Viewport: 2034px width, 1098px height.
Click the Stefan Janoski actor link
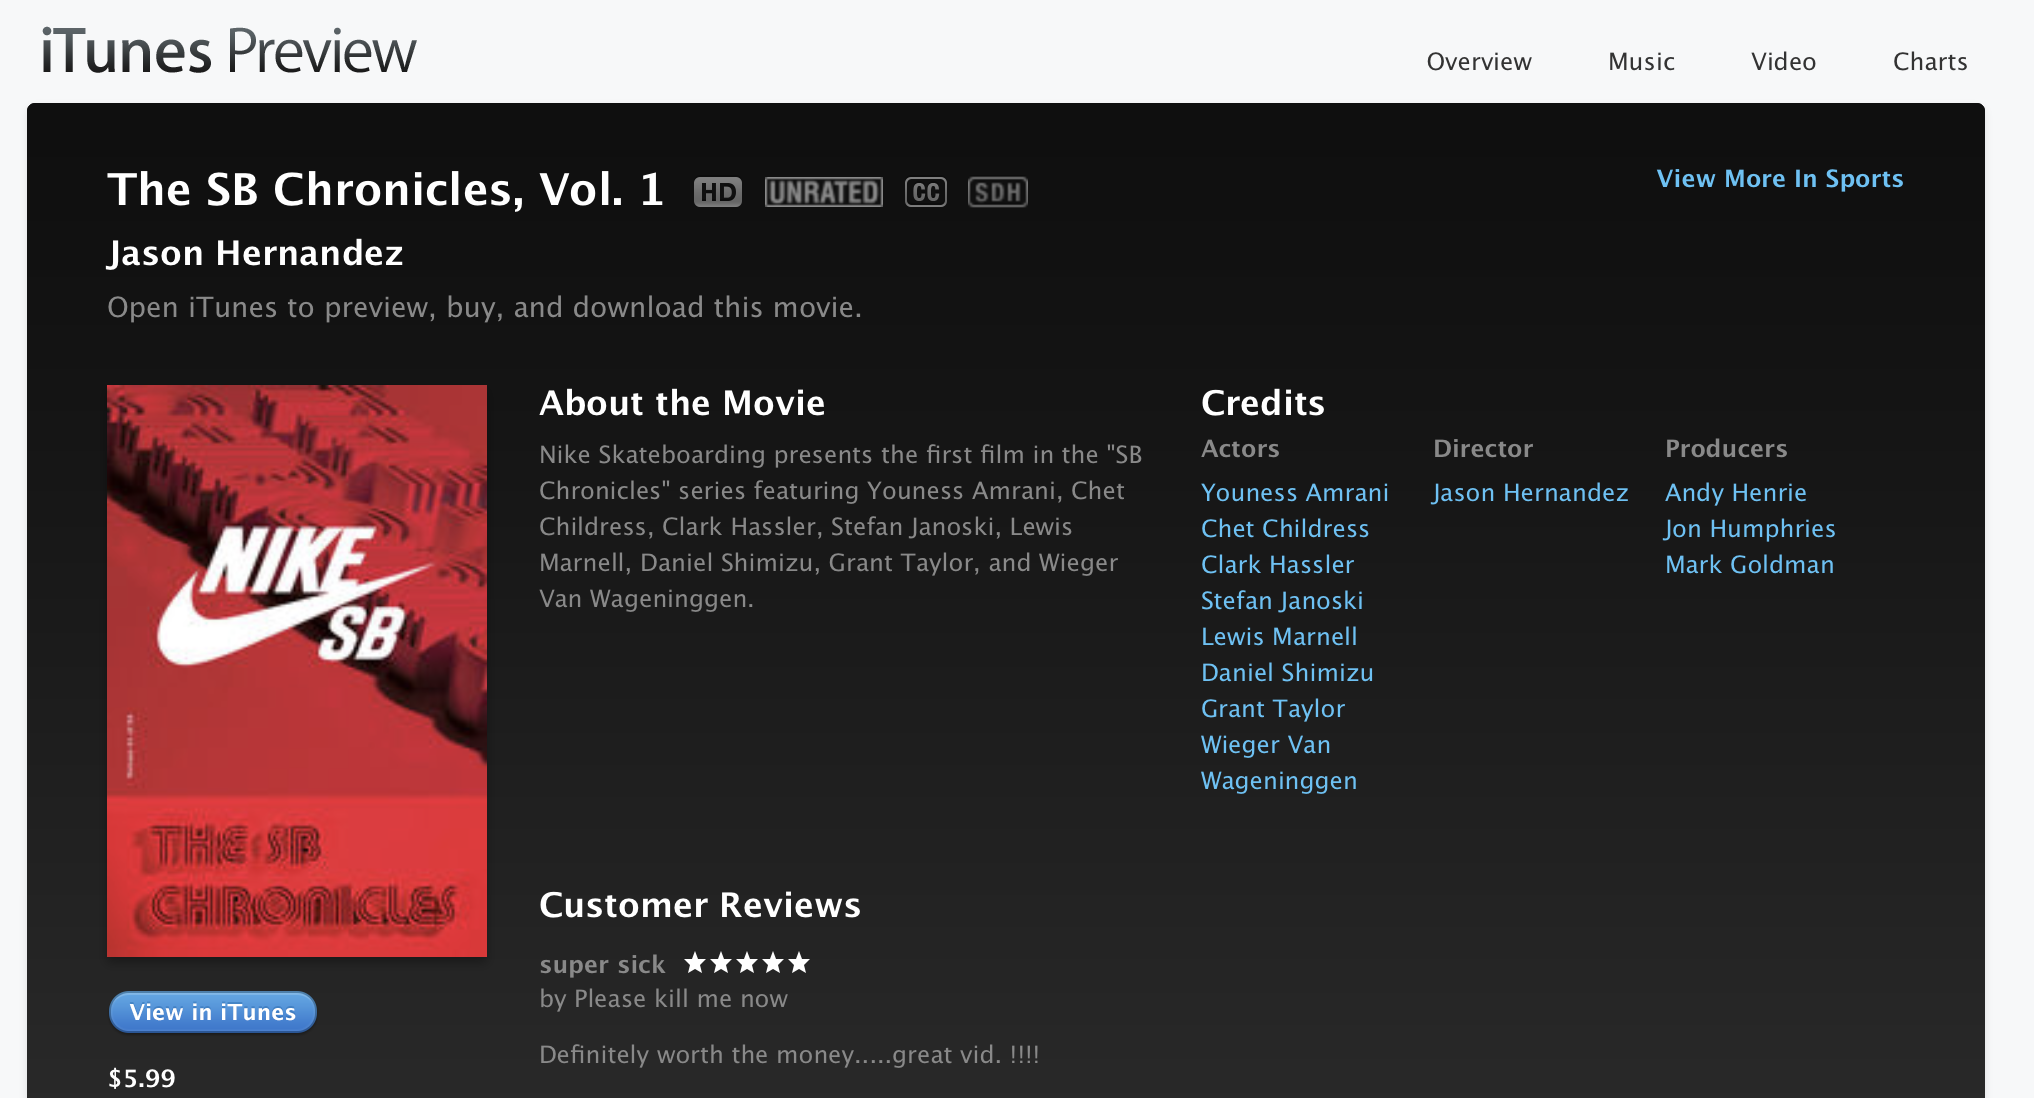1281,601
